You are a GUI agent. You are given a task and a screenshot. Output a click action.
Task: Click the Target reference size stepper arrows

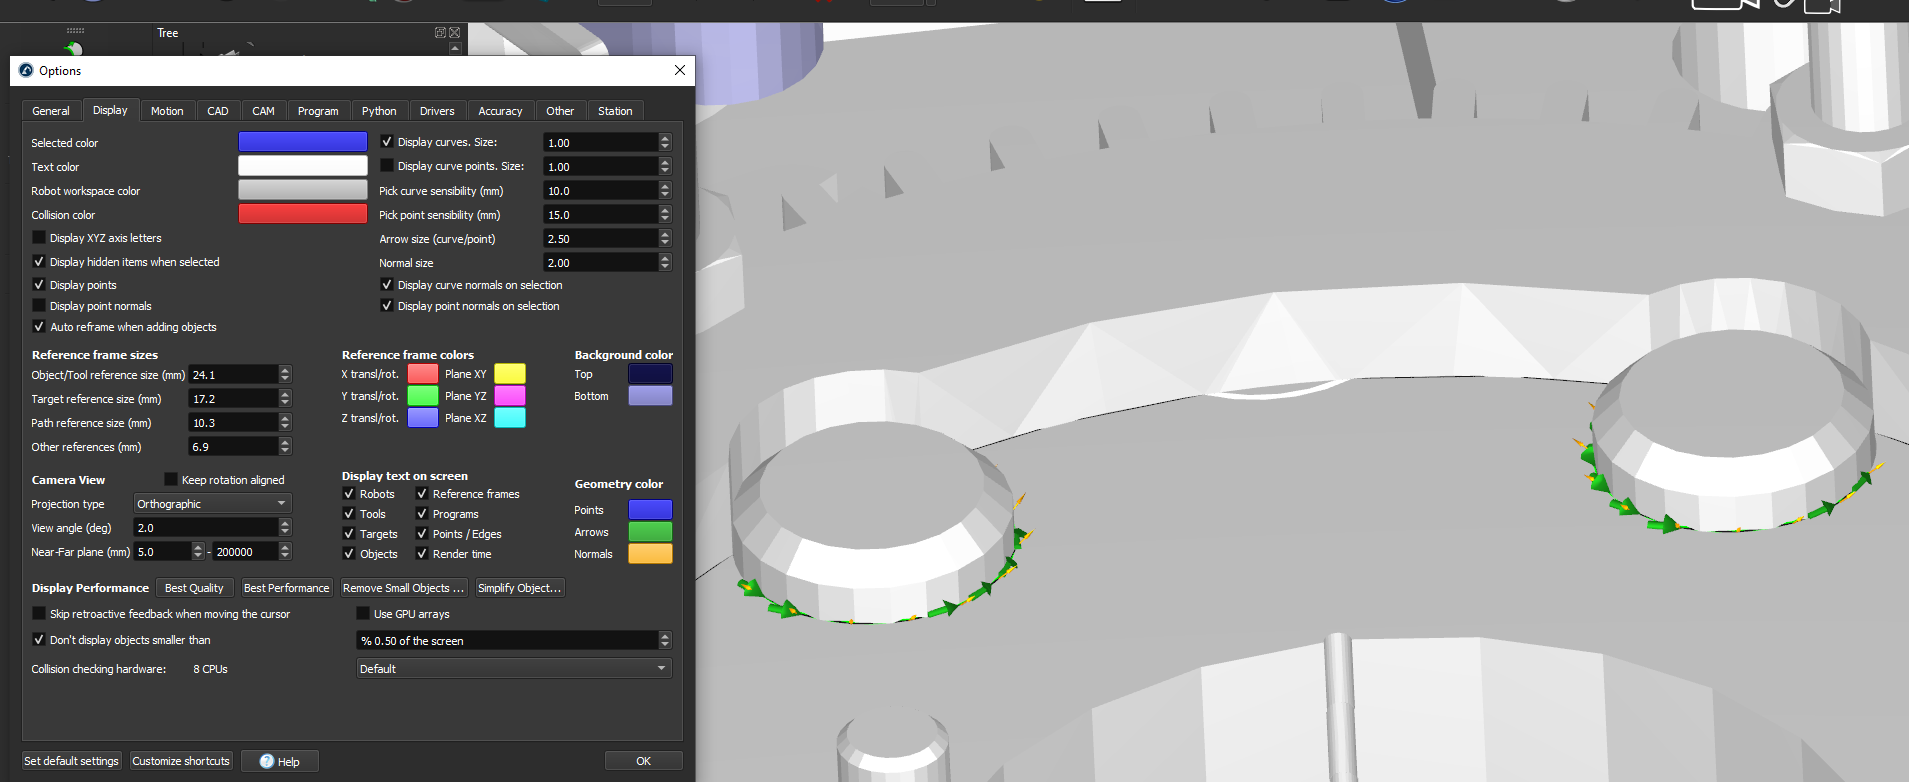pos(285,398)
